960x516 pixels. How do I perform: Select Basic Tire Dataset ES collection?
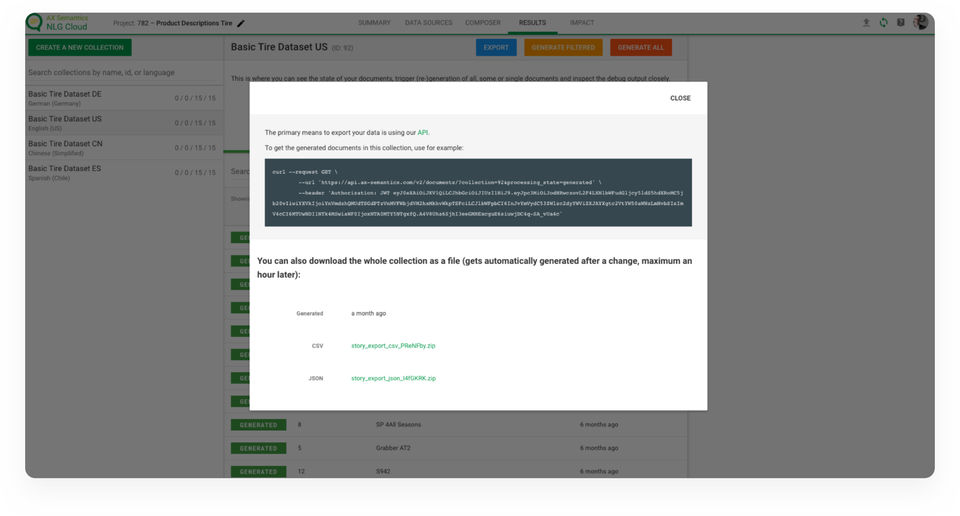(124, 173)
